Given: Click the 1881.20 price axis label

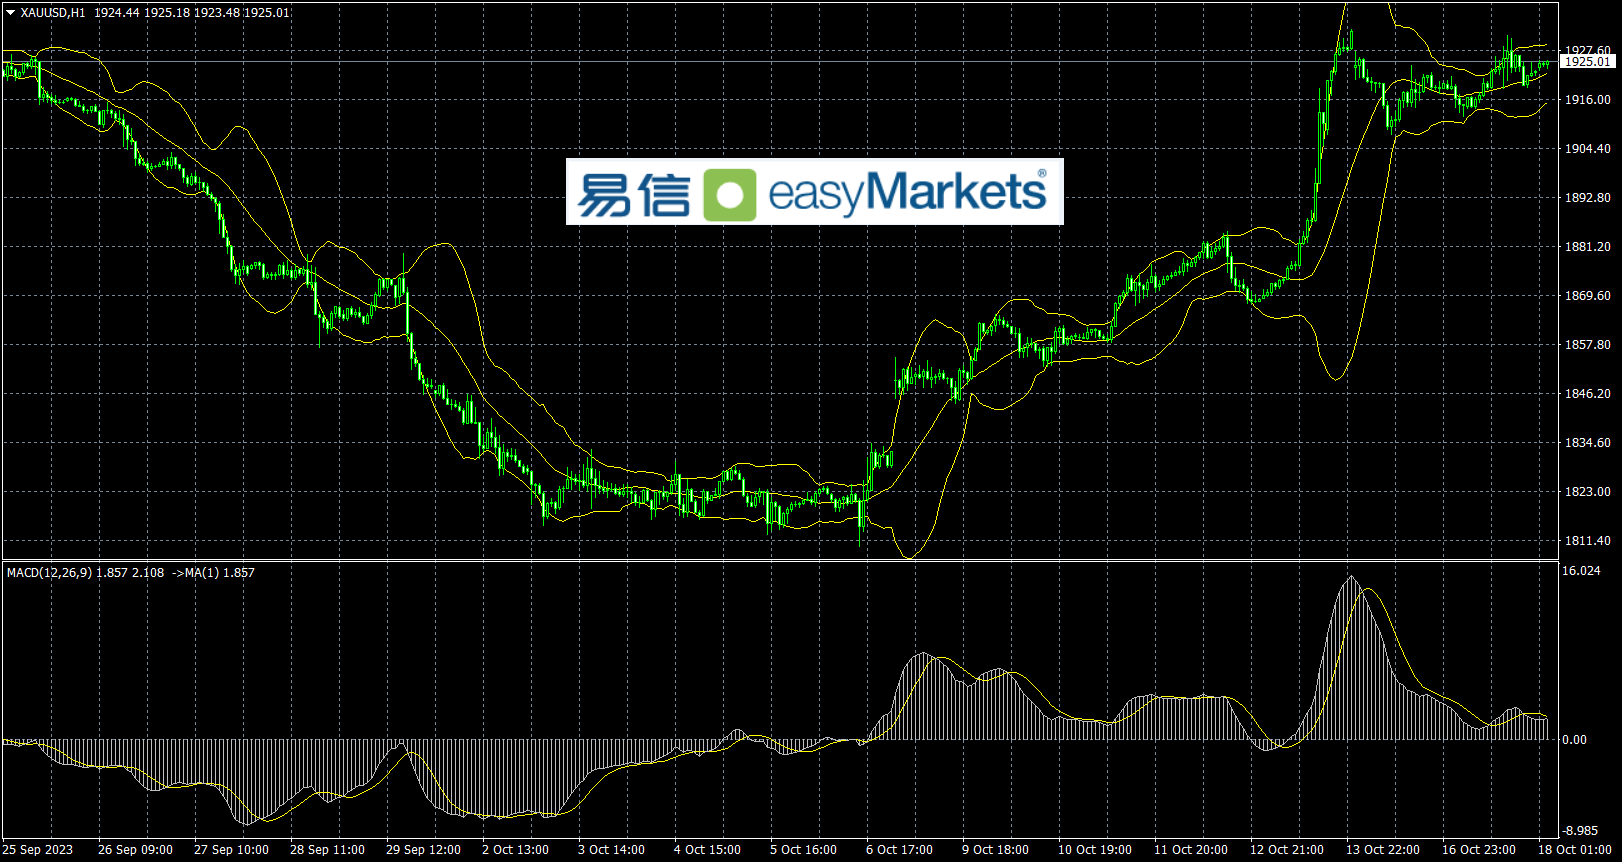Looking at the screenshot, I should click(x=1588, y=247).
